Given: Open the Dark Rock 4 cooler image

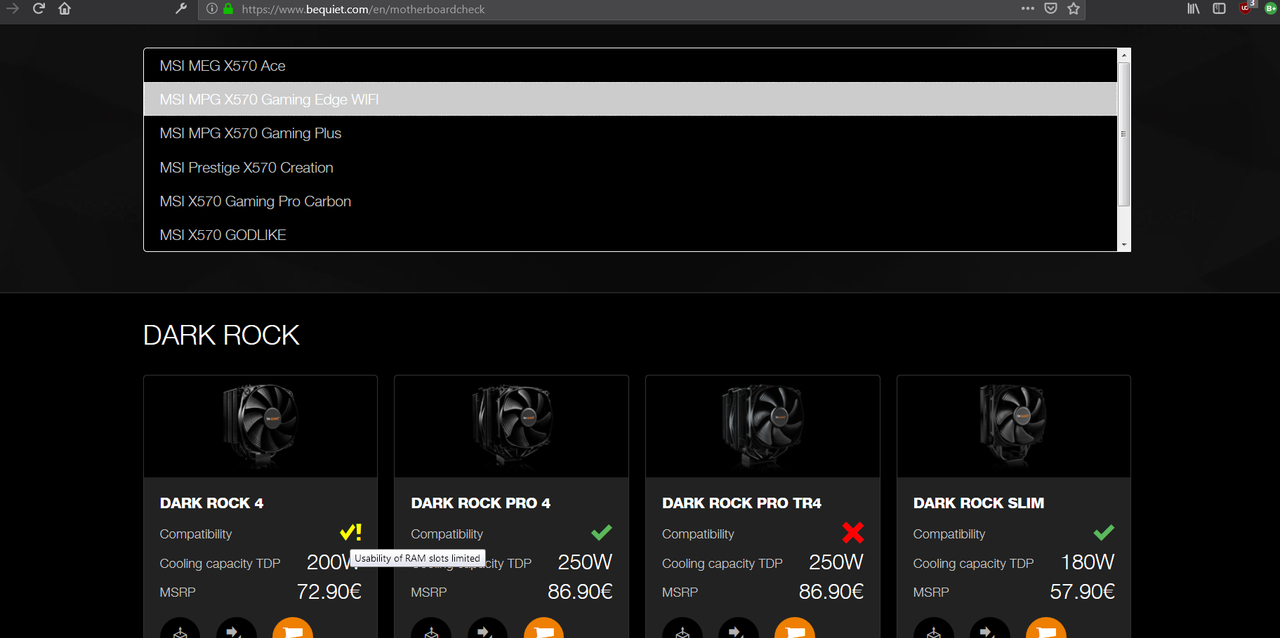Looking at the screenshot, I should point(260,426).
